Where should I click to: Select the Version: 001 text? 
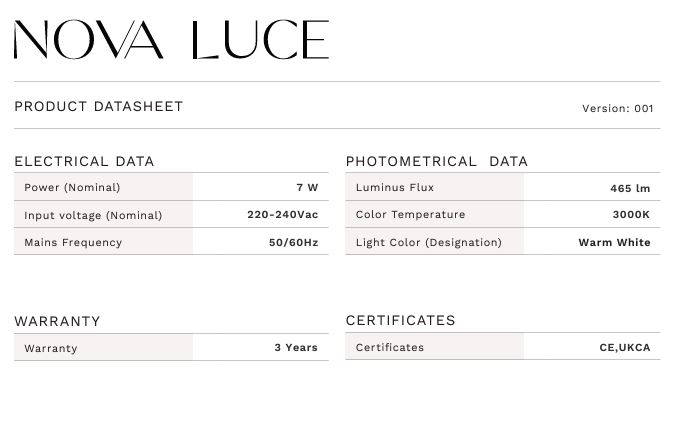point(617,108)
